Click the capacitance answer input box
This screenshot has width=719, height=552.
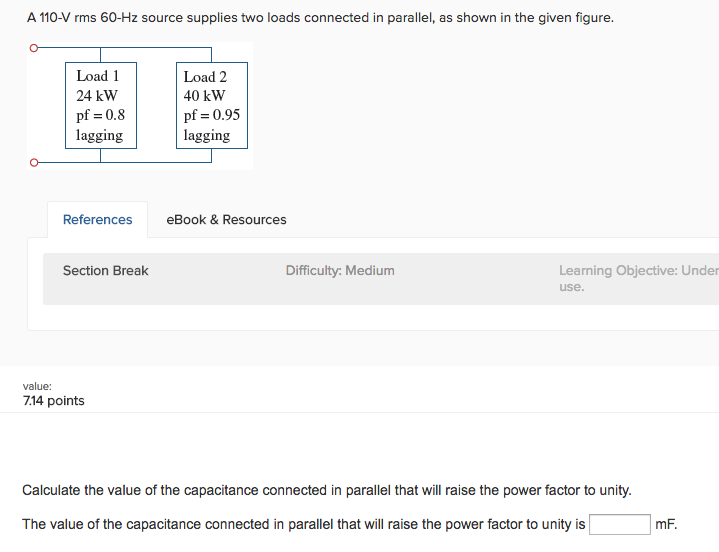click(x=620, y=525)
